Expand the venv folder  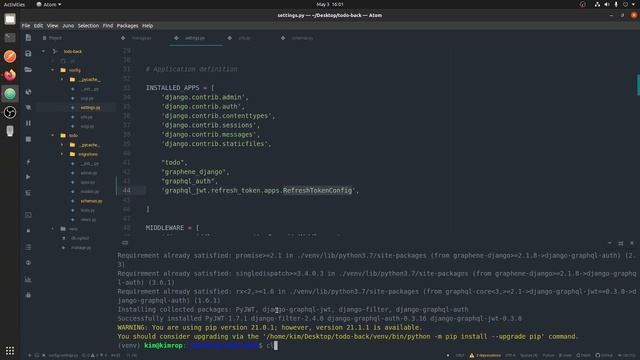[53, 229]
